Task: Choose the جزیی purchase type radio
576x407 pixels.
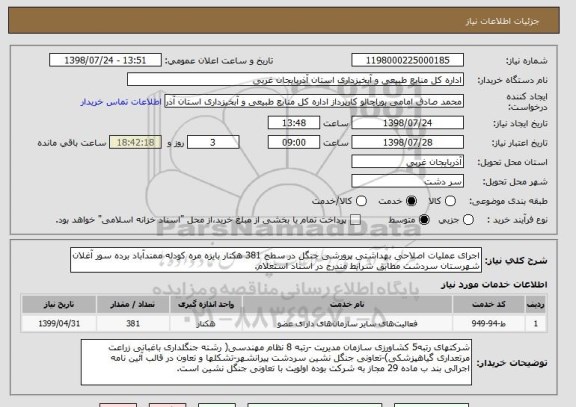Action: [x=468, y=220]
